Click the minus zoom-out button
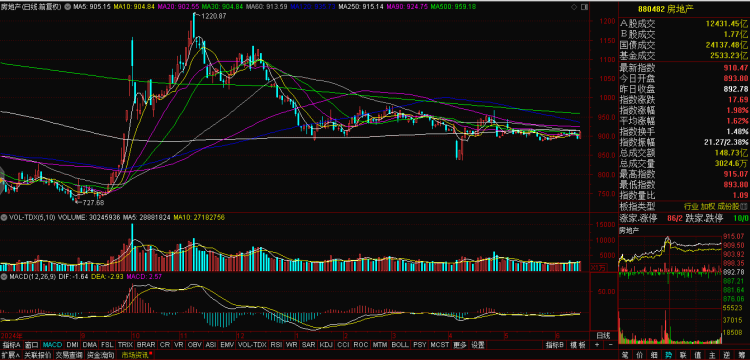This screenshot has height=360, width=750. 611,345
